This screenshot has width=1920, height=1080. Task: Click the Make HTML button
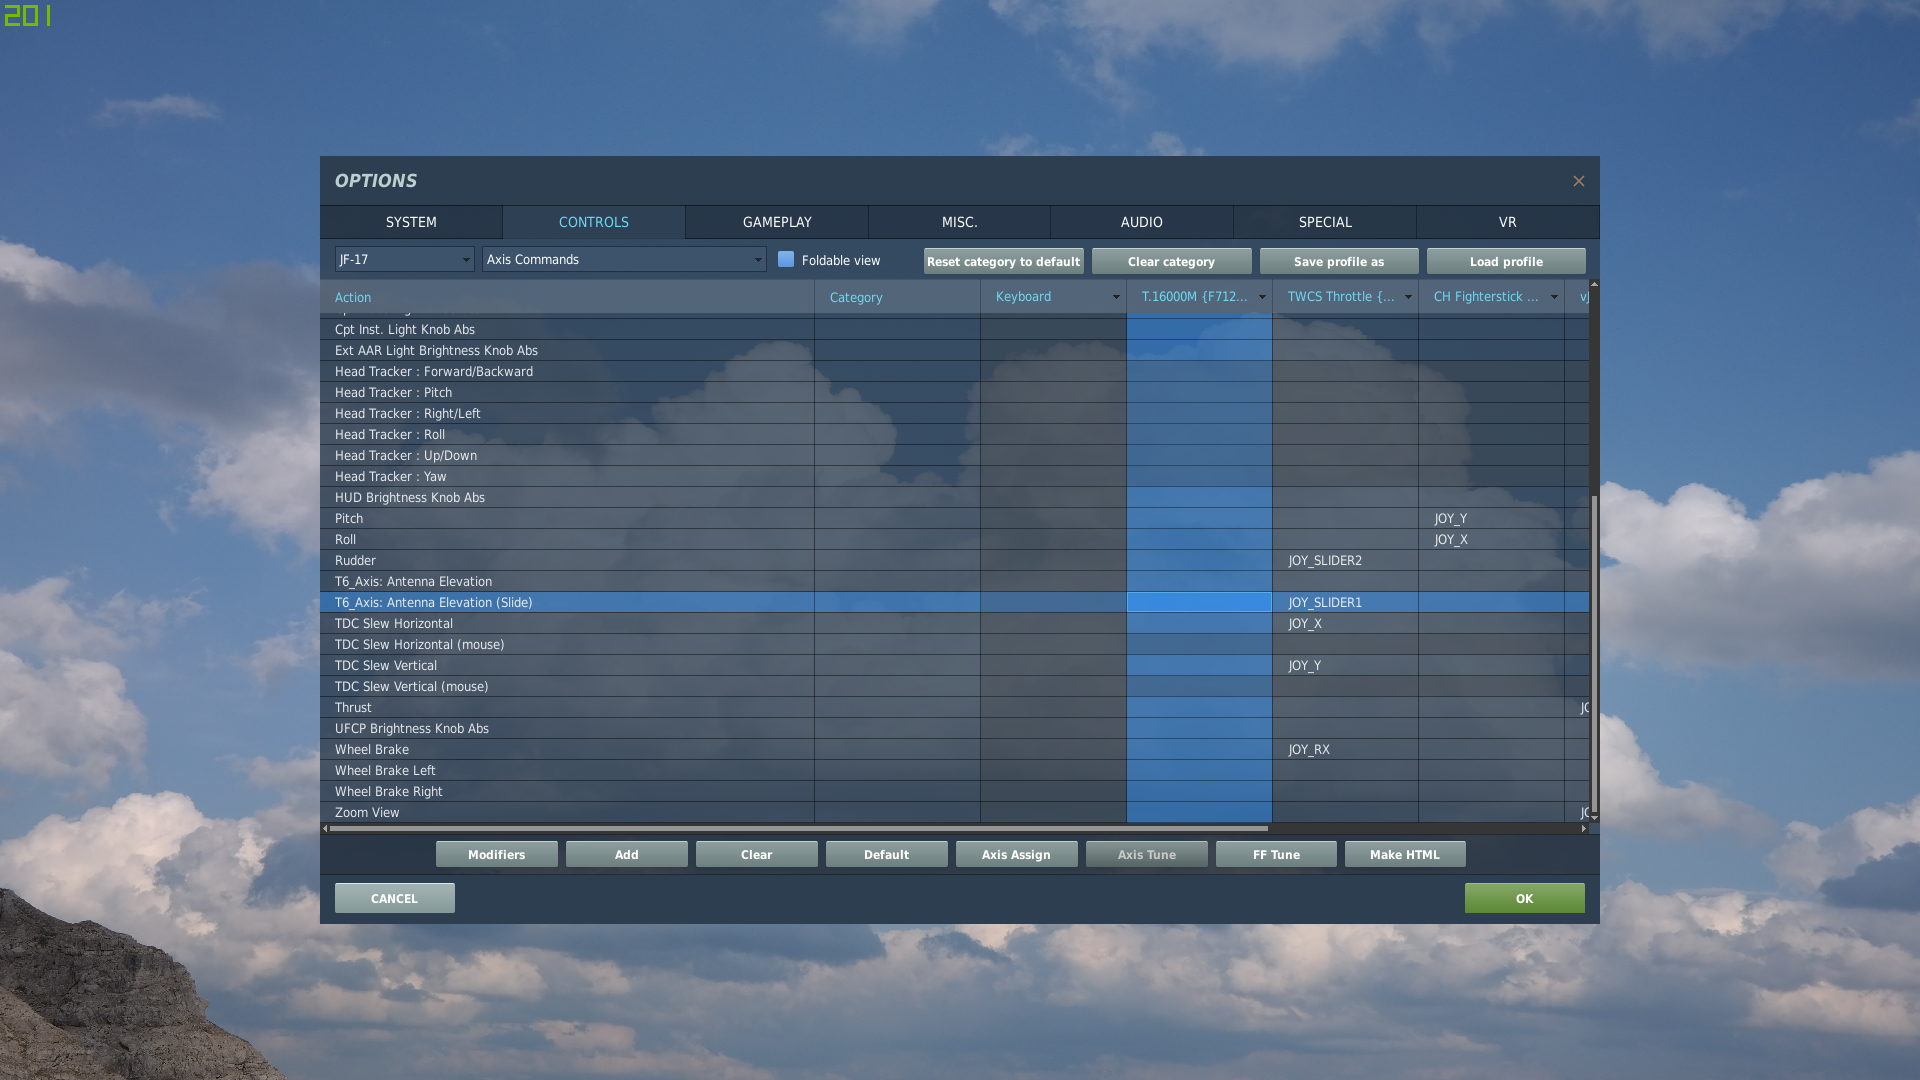(x=1405, y=854)
